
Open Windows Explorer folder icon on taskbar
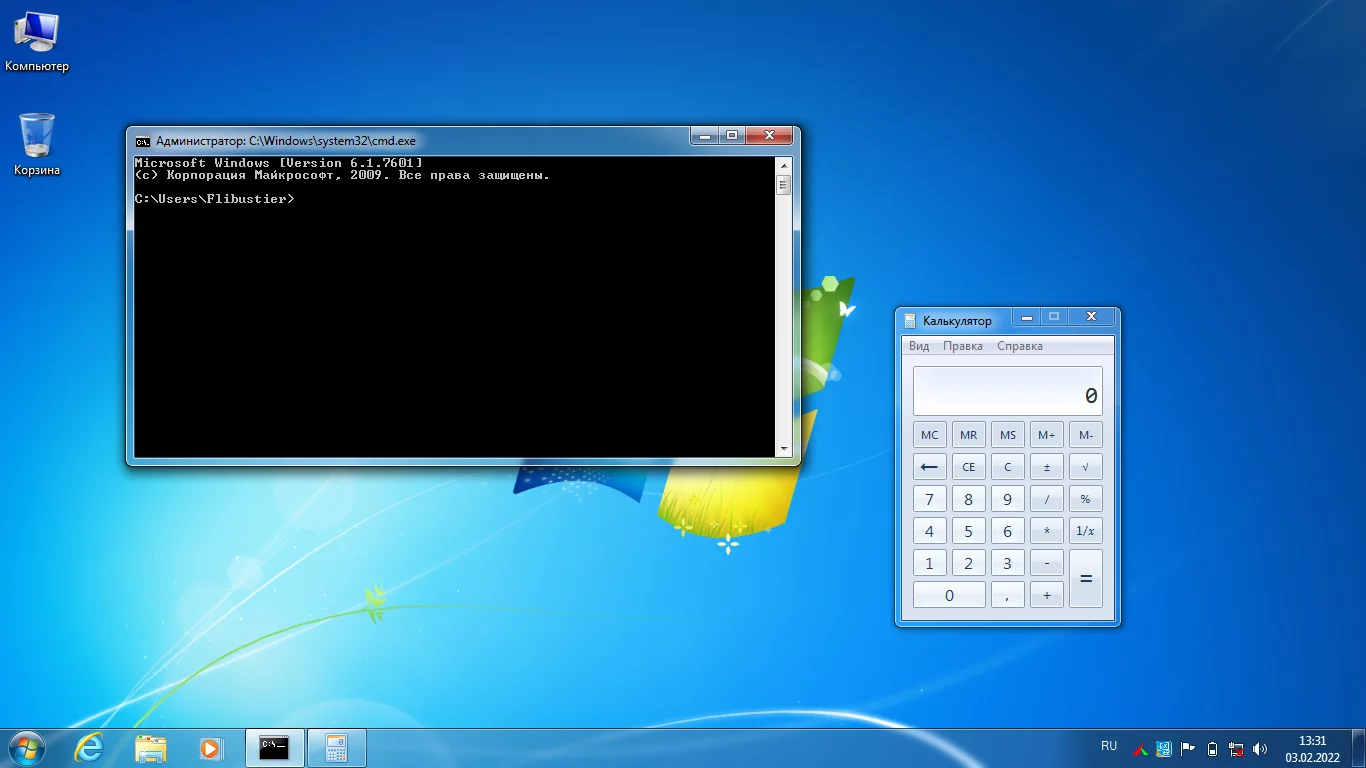coord(150,748)
